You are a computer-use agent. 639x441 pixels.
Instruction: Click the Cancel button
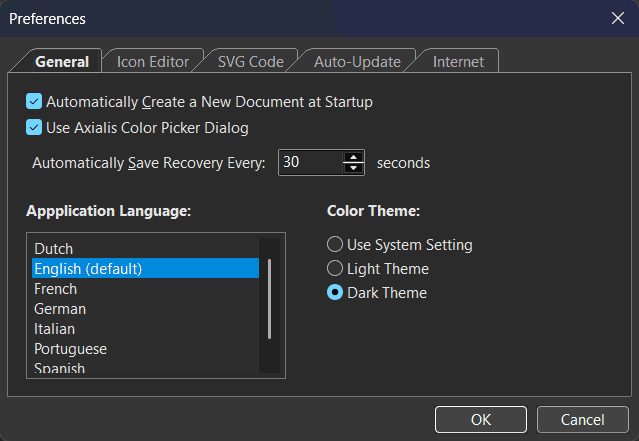click(582, 419)
